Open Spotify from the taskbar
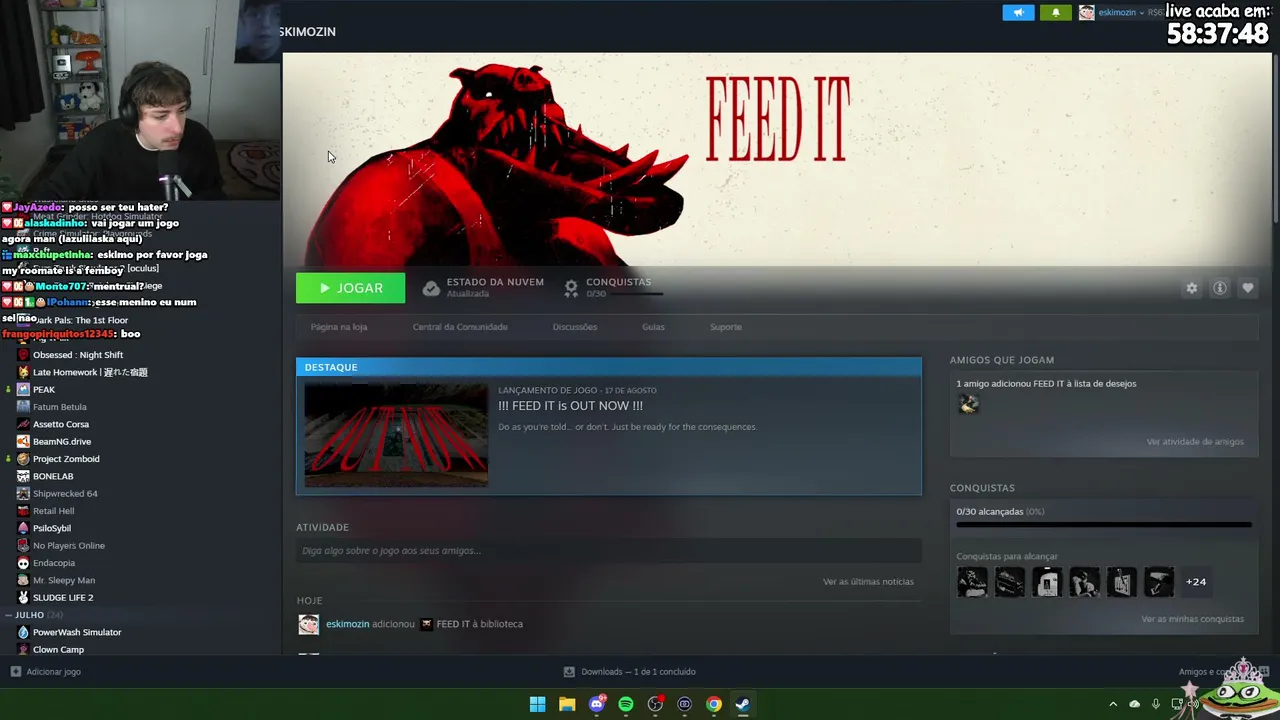Image resolution: width=1280 pixels, height=720 pixels. pyautogui.click(x=626, y=704)
